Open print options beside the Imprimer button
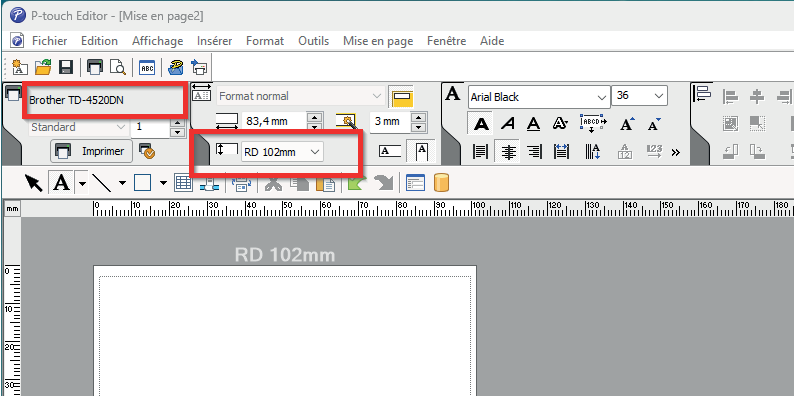 146,151
